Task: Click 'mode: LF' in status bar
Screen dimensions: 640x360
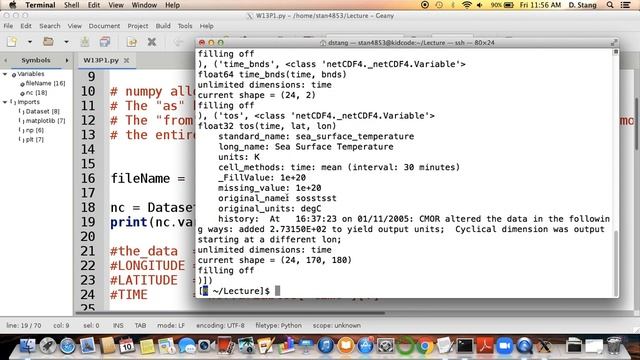Action: pos(171,325)
